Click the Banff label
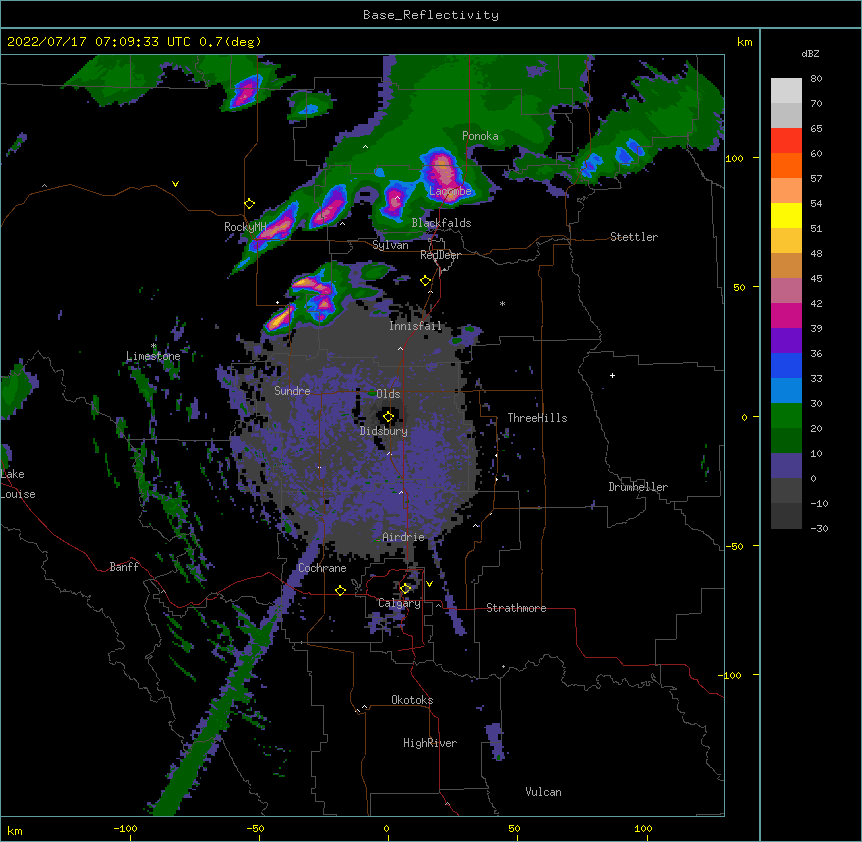This screenshot has height=842, width=862. pos(124,567)
